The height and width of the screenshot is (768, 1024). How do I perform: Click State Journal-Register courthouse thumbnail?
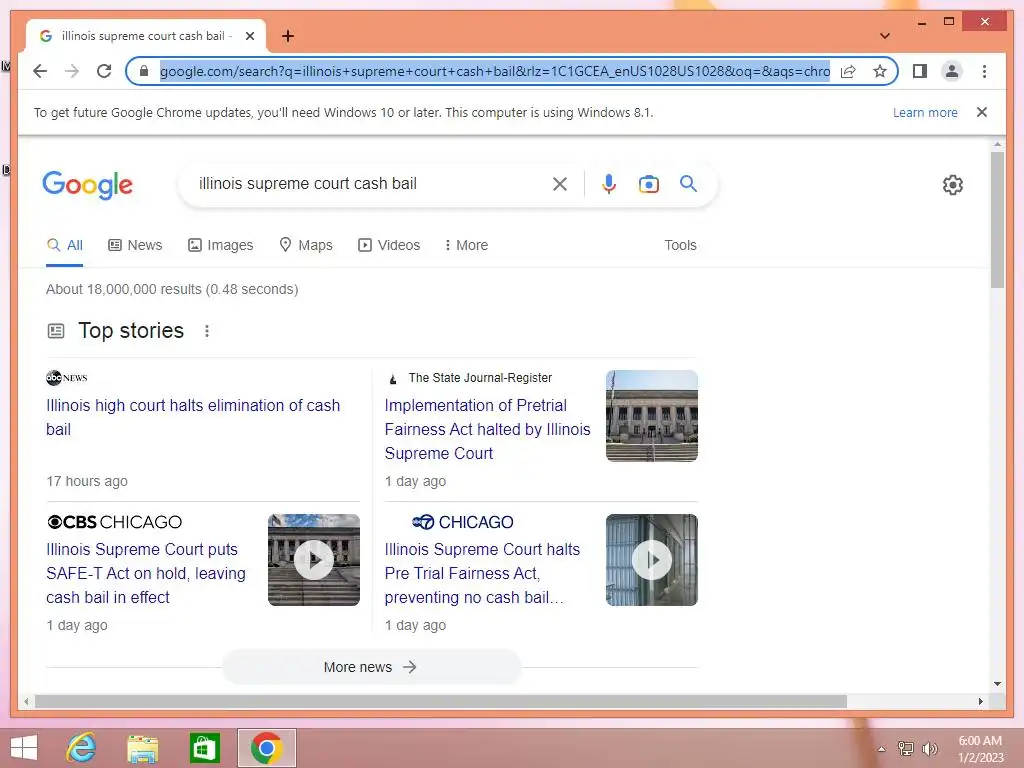pyautogui.click(x=652, y=416)
